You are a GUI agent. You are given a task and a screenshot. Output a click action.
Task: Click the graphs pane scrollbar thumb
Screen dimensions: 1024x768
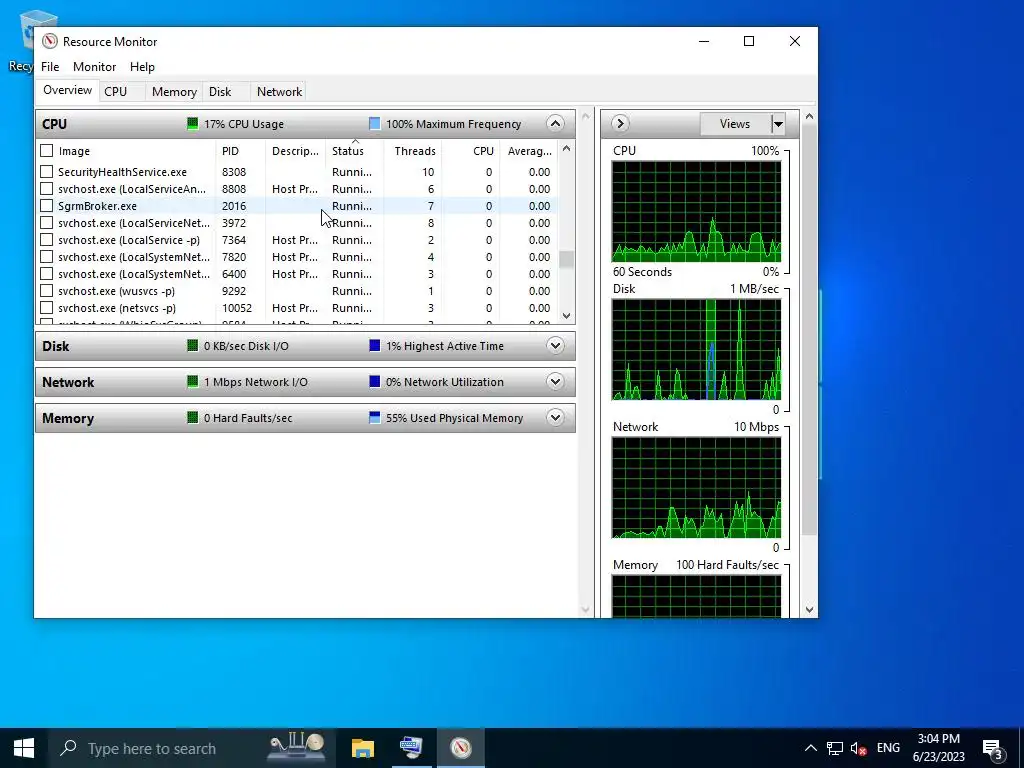pyautogui.click(x=809, y=330)
